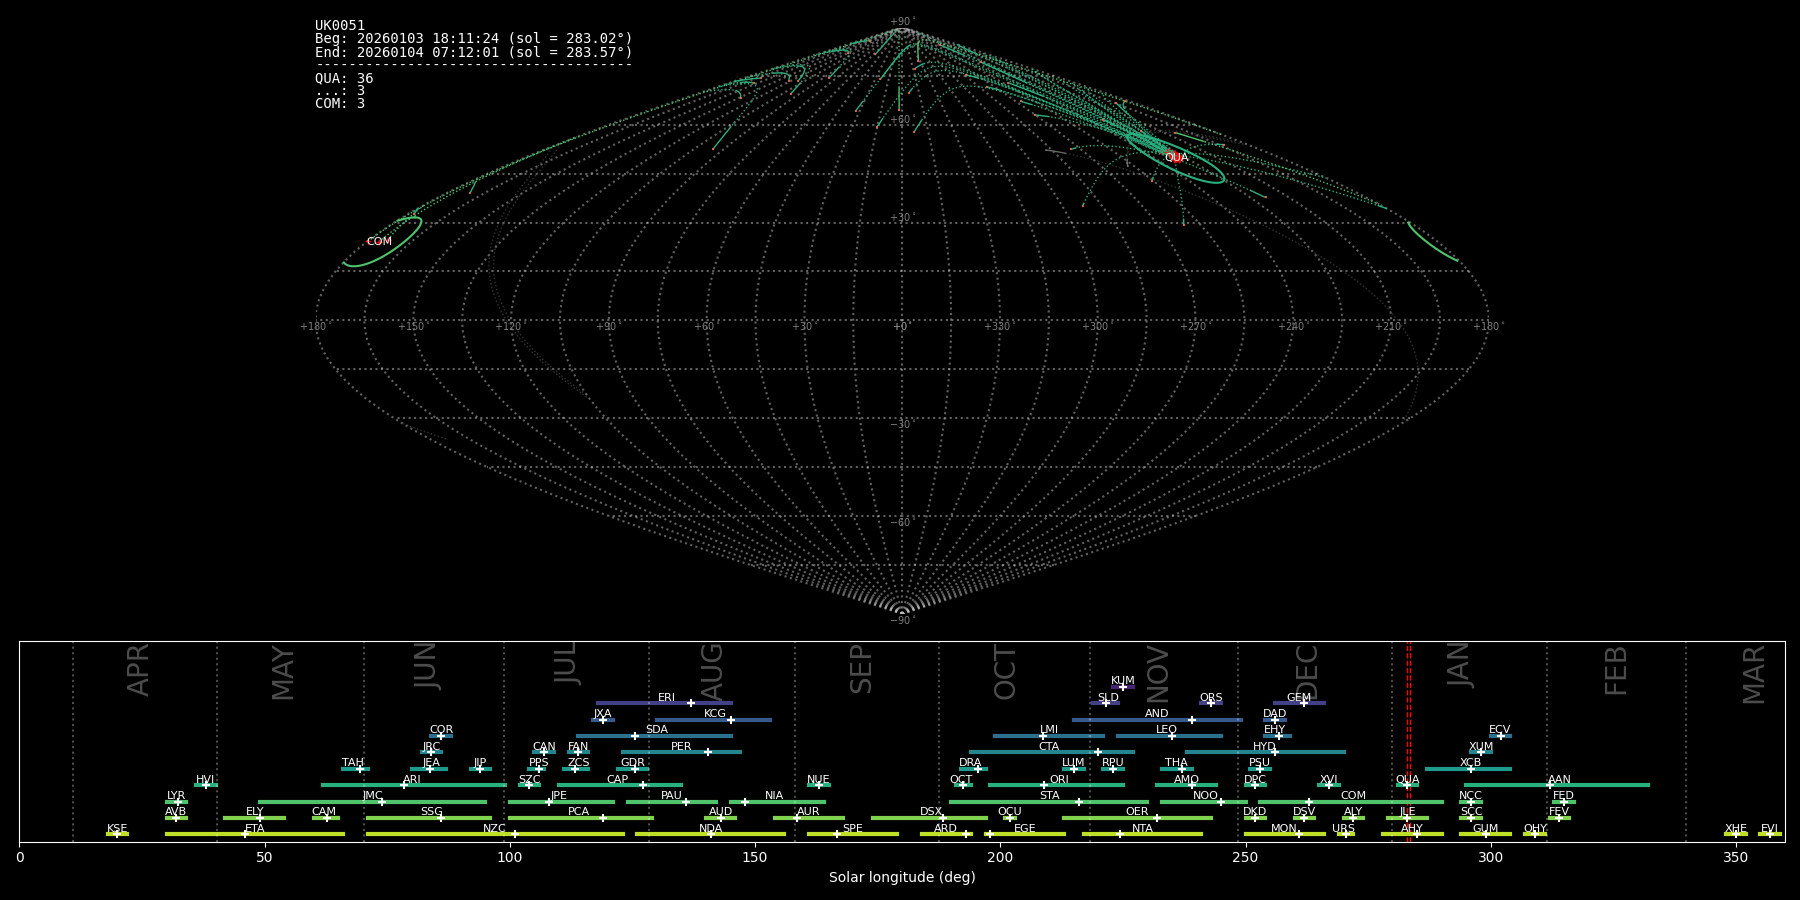Click the AUG month label
Viewport: 1800px width, 900px height.
[712, 672]
